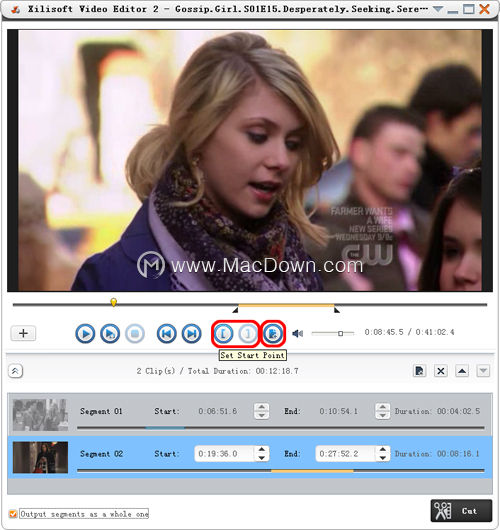The image size is (500, 530).
Task: Move the segment up with the up arrow
Action: (462, 371)
